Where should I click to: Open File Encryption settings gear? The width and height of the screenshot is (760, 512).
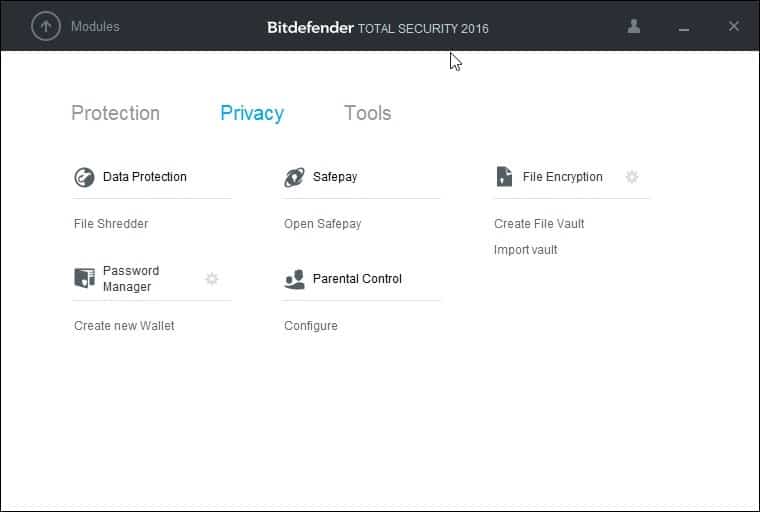pyautogui.click(x=632, y=177)
